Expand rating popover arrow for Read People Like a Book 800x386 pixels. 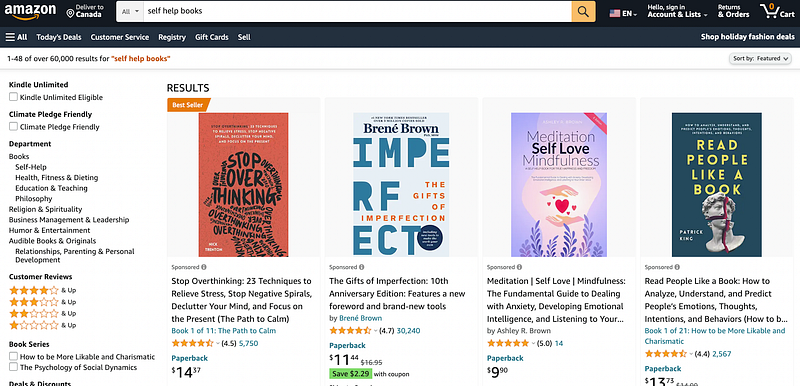pos(691,354)
